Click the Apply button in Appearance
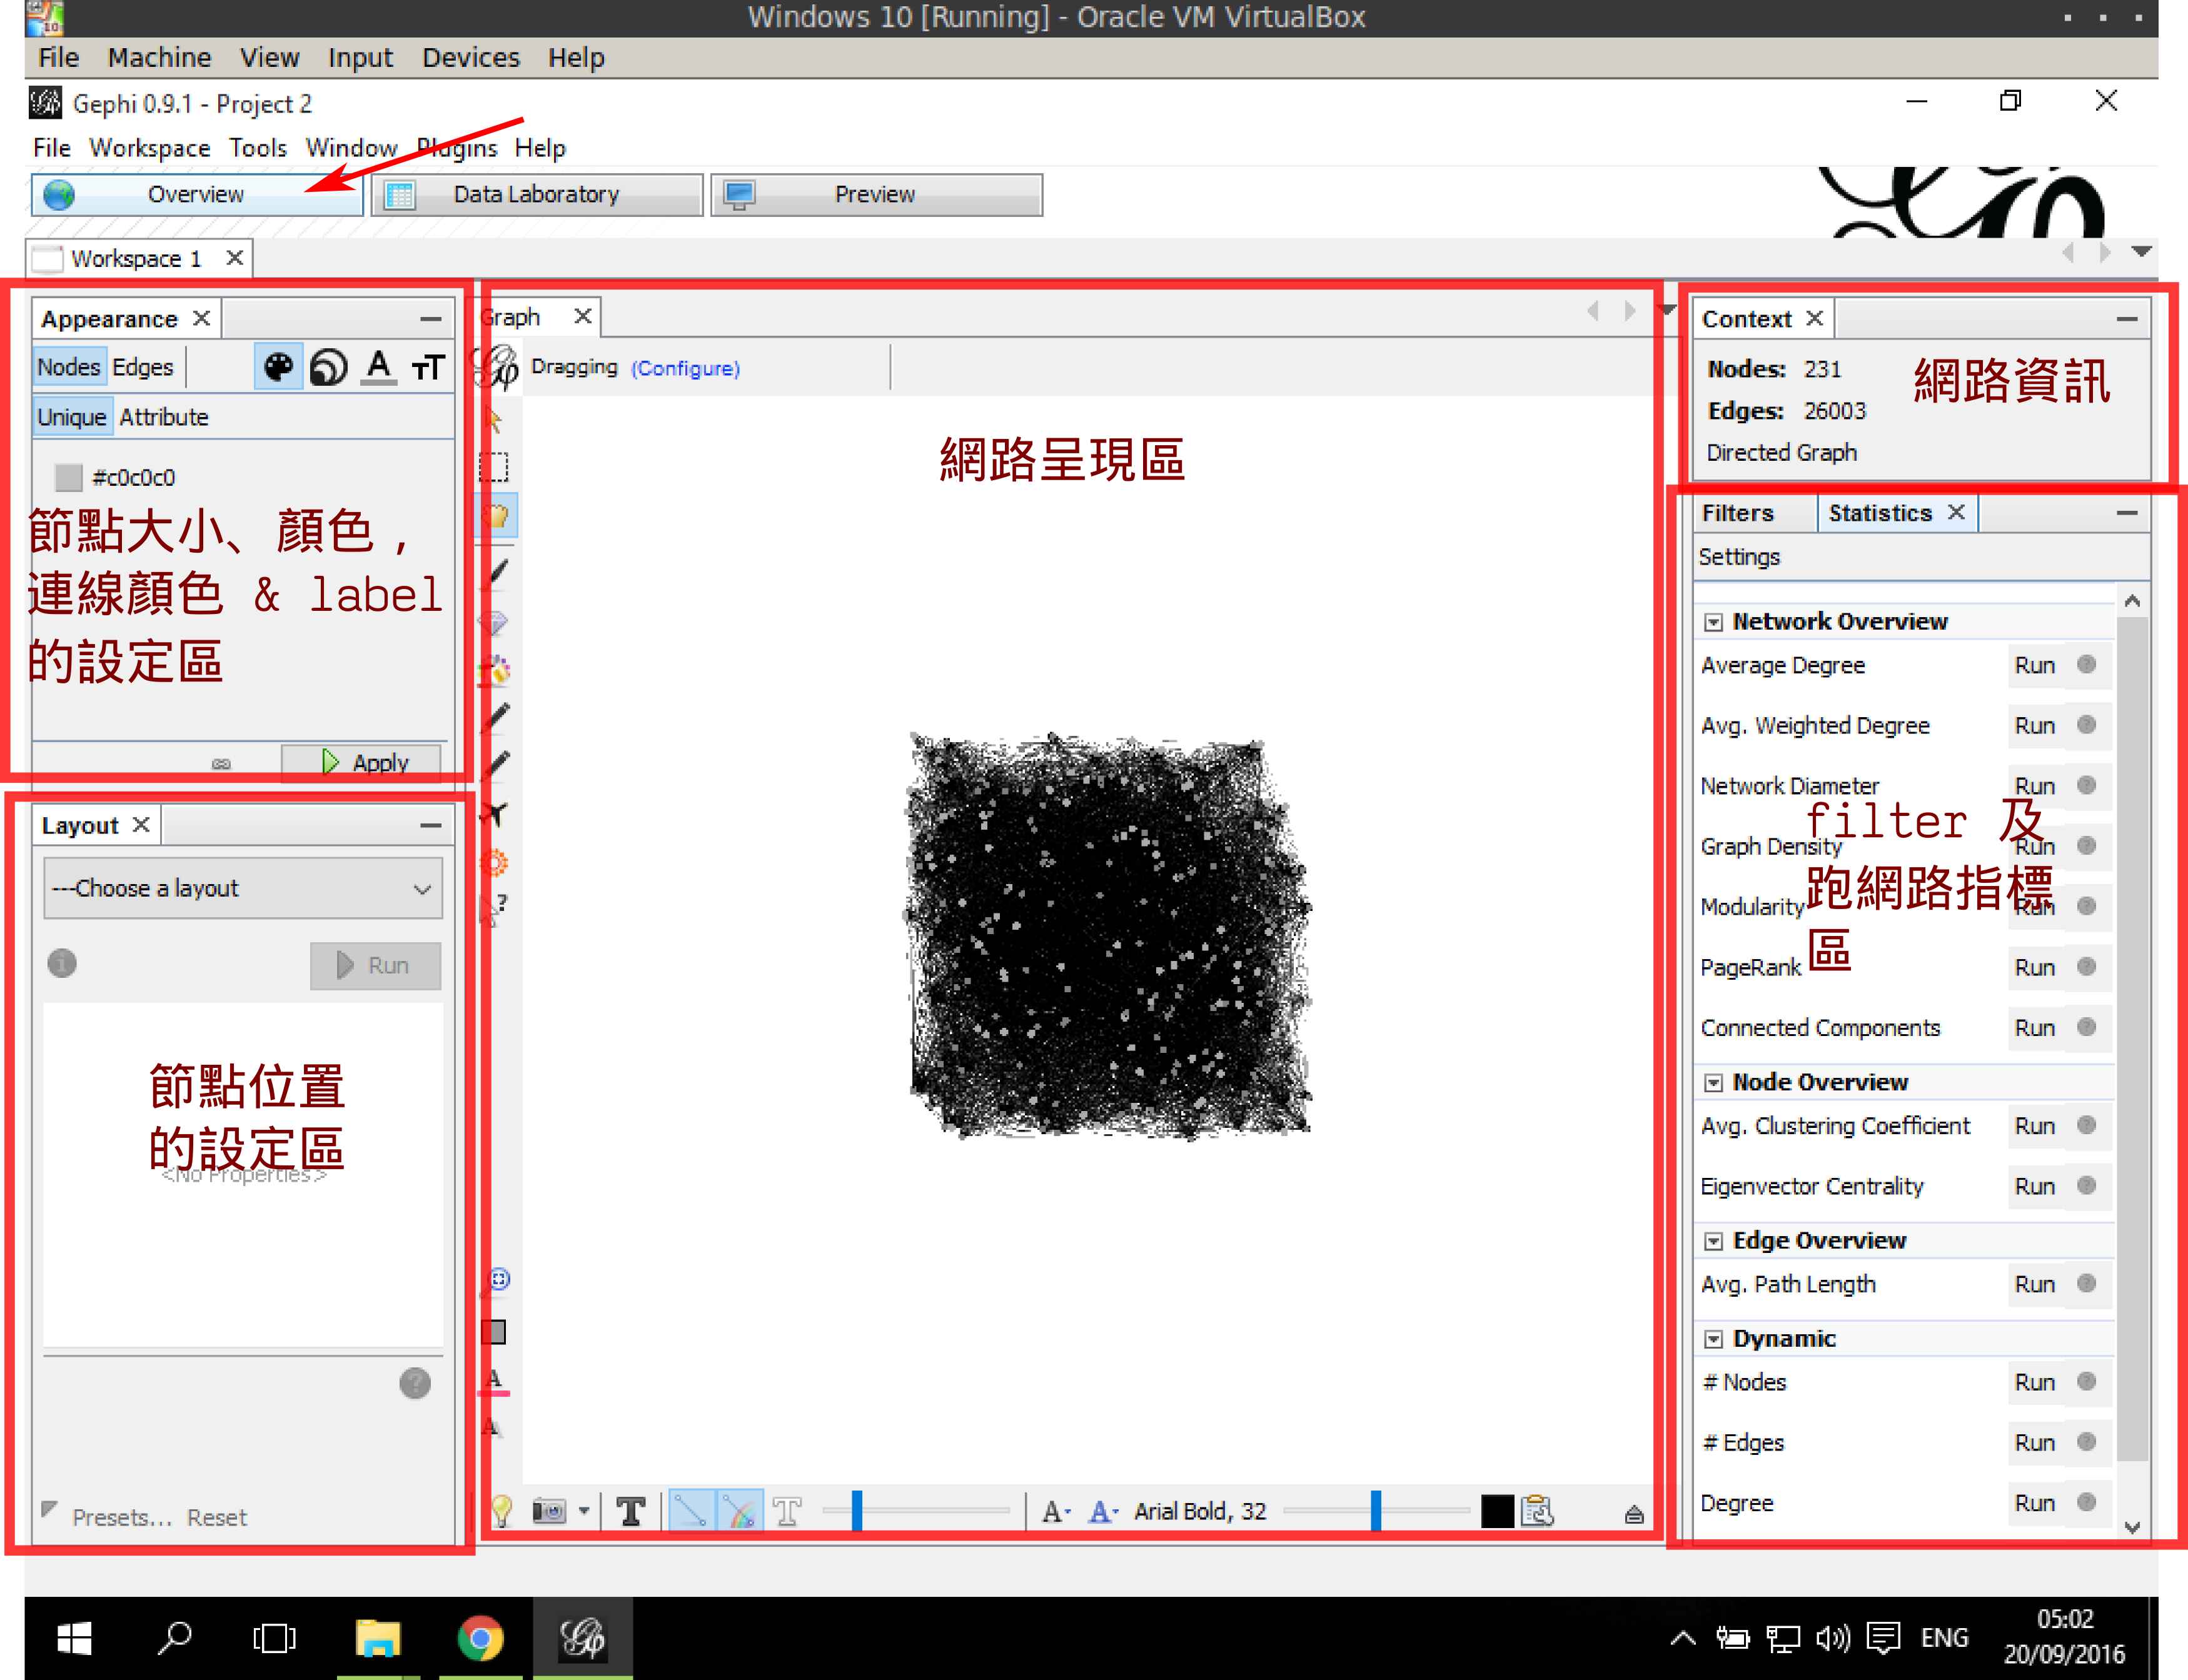 click(362, 762)
